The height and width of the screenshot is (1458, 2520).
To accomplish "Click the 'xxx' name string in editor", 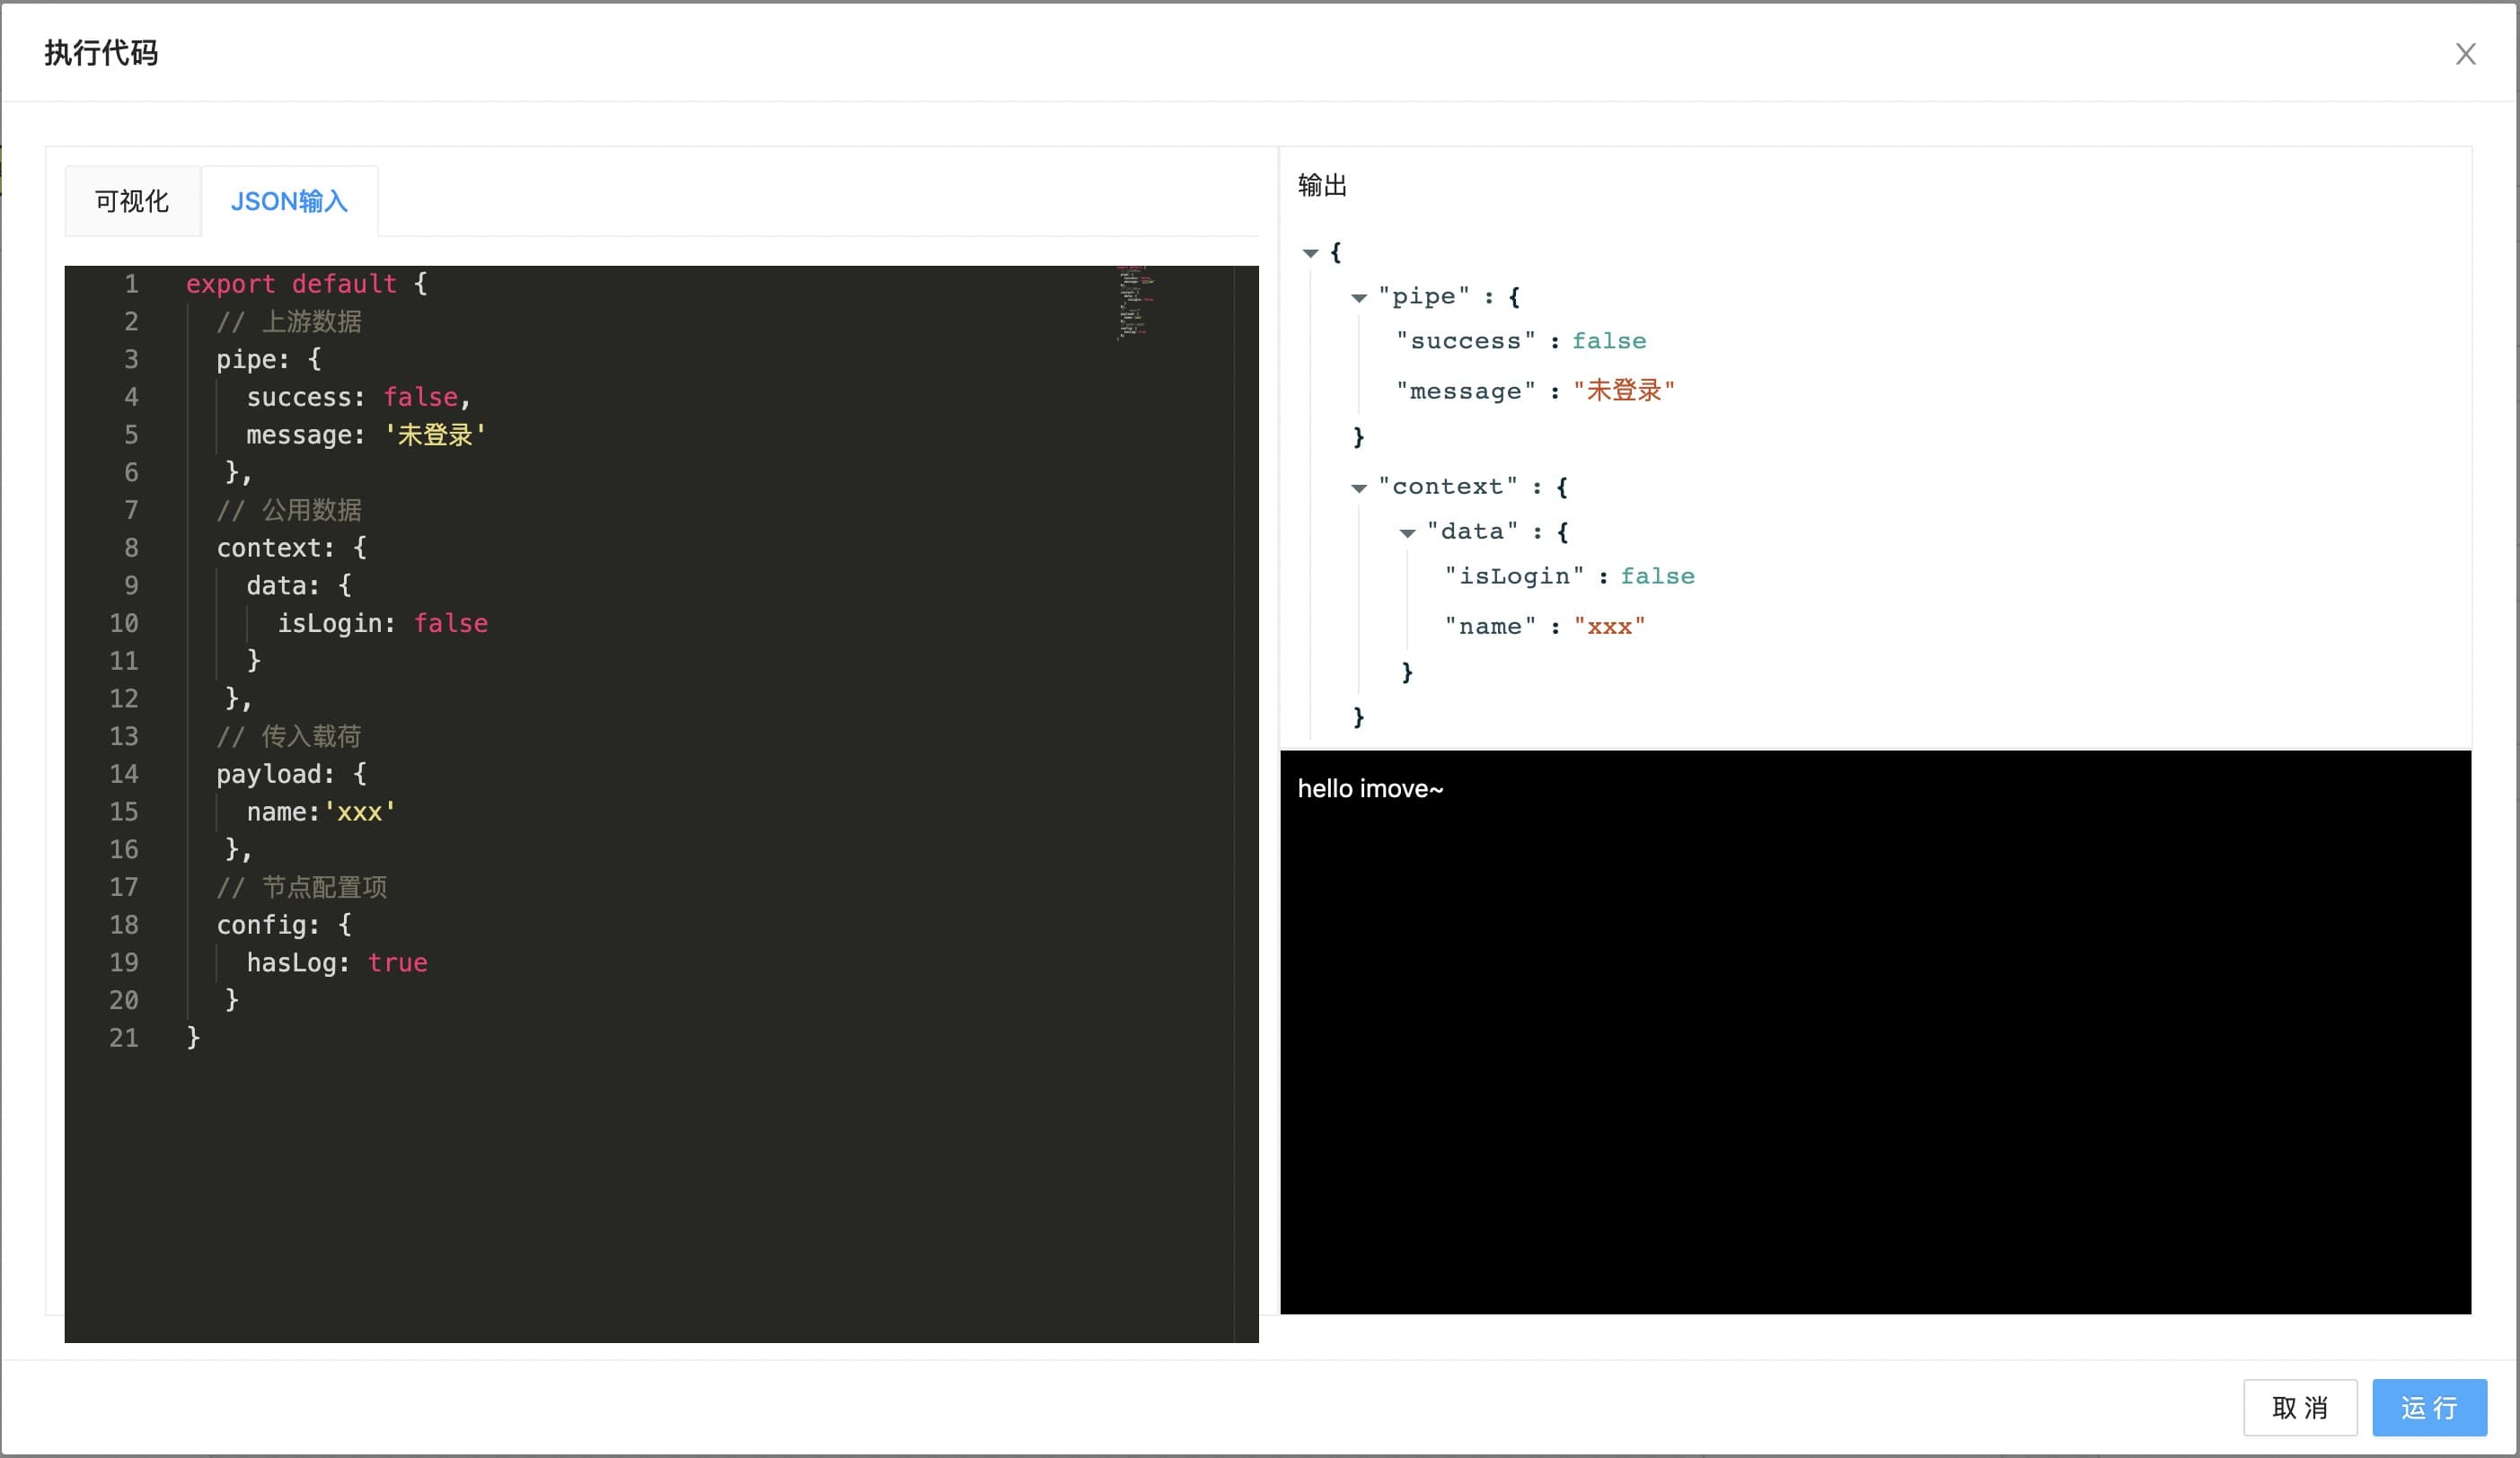I will click(x=360, y=812).
